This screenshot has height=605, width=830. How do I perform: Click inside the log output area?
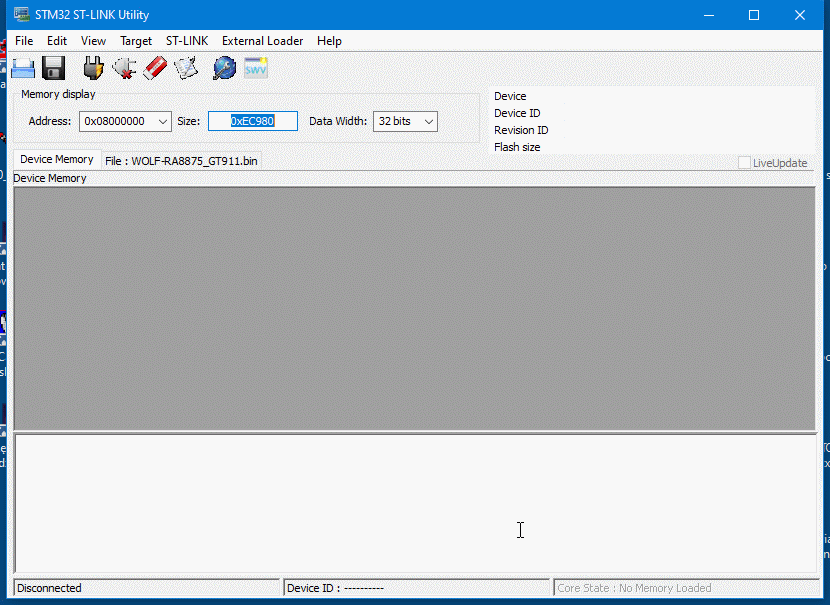pyautogui.click(x=415, y=503)
